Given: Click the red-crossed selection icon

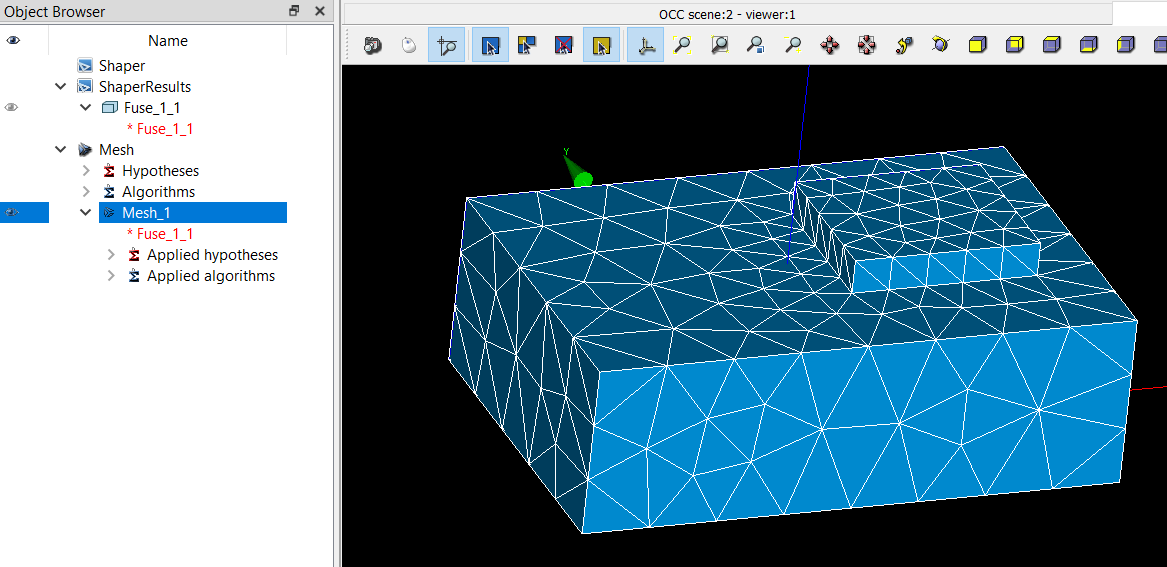Looking at the screenshot, I should (564, 45).
